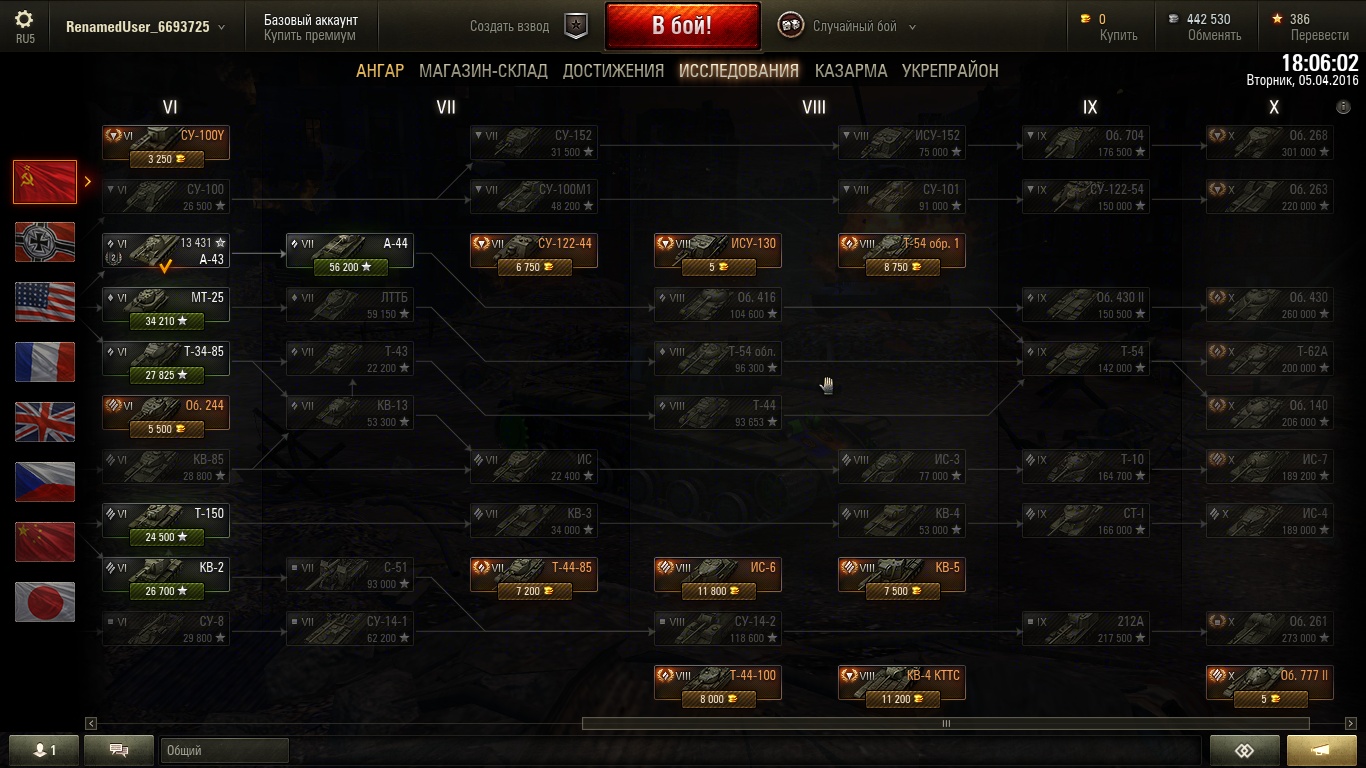This screenshot has width=1366, height=768.
Task: Select the USA nation flag
Action: 45,302
